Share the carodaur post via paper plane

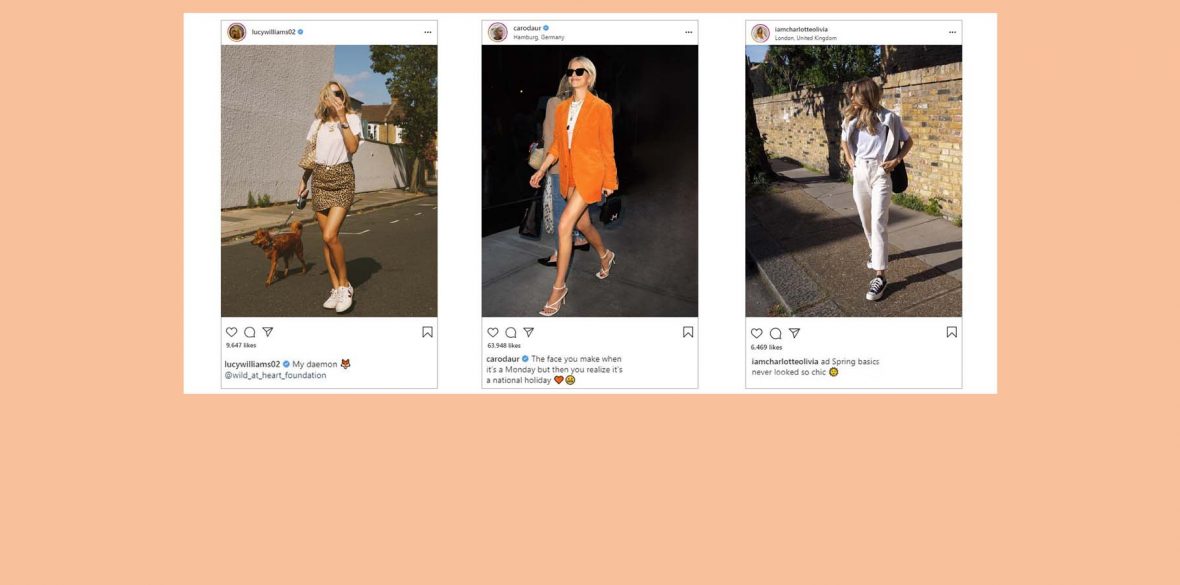528,332
